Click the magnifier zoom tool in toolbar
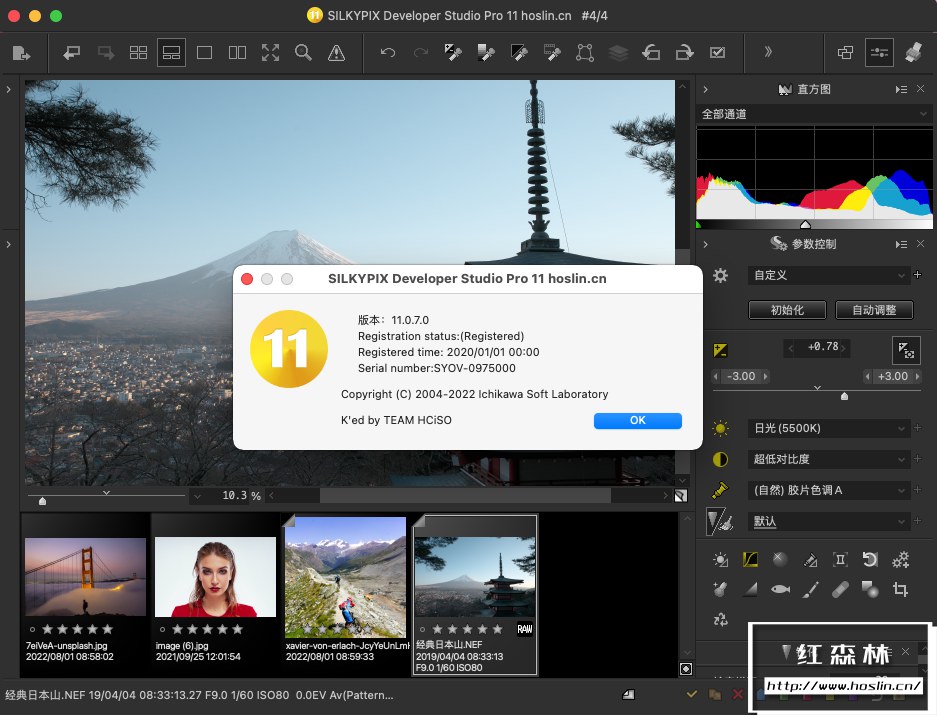 tap(303, 53)
